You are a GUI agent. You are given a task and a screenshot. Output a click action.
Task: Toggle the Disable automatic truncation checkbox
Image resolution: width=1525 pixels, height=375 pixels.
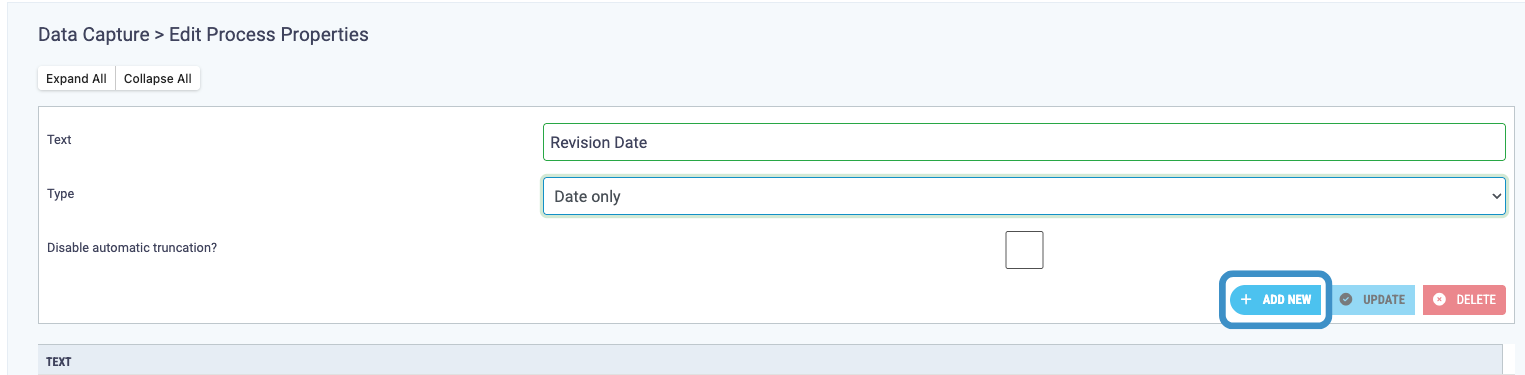coord(1024,250)
